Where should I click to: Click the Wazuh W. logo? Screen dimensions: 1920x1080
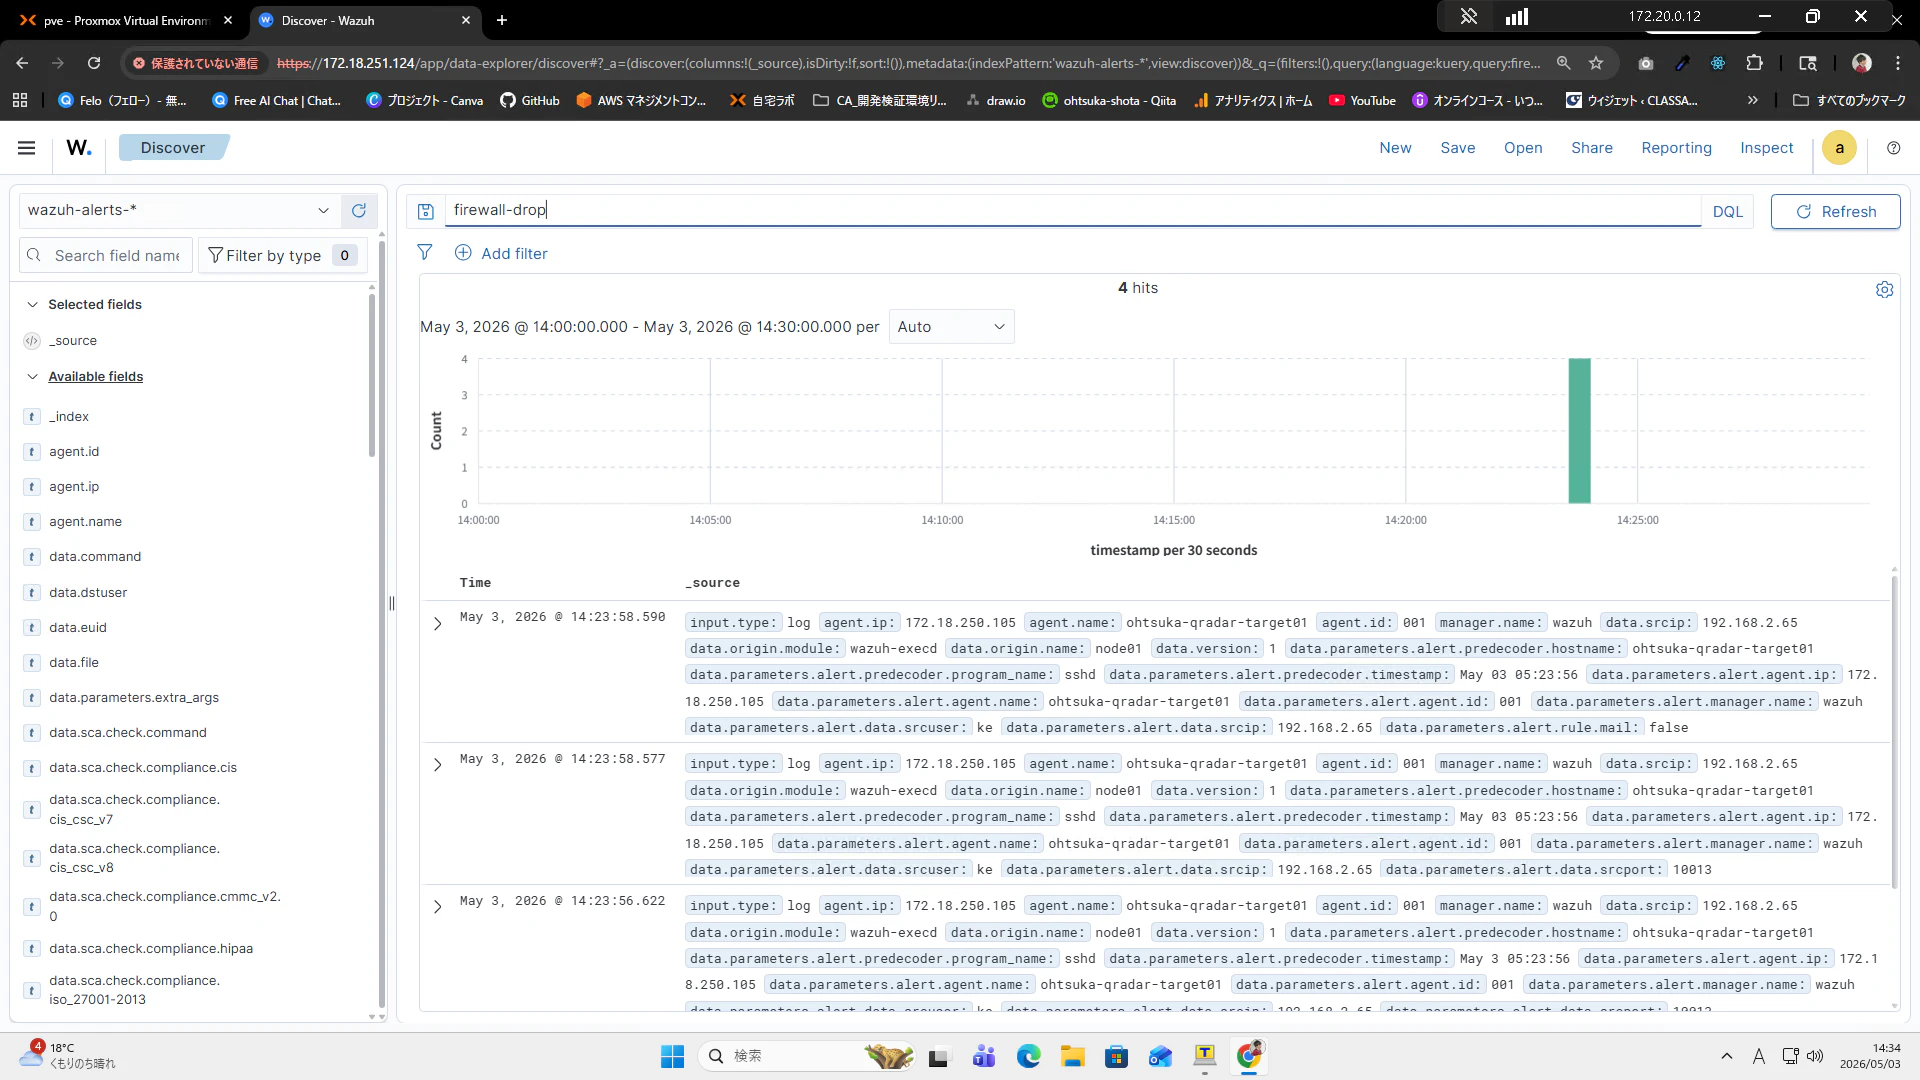click(79, 148)
